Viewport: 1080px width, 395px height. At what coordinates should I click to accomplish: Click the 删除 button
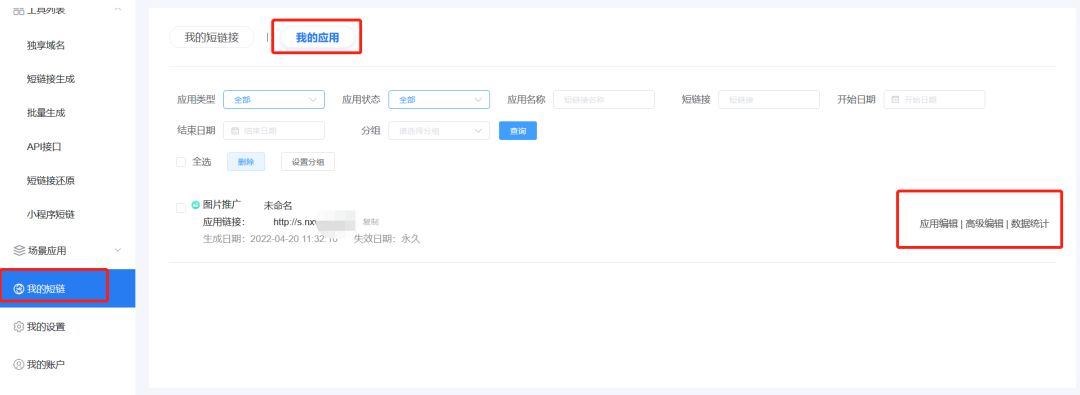point(246,162)
